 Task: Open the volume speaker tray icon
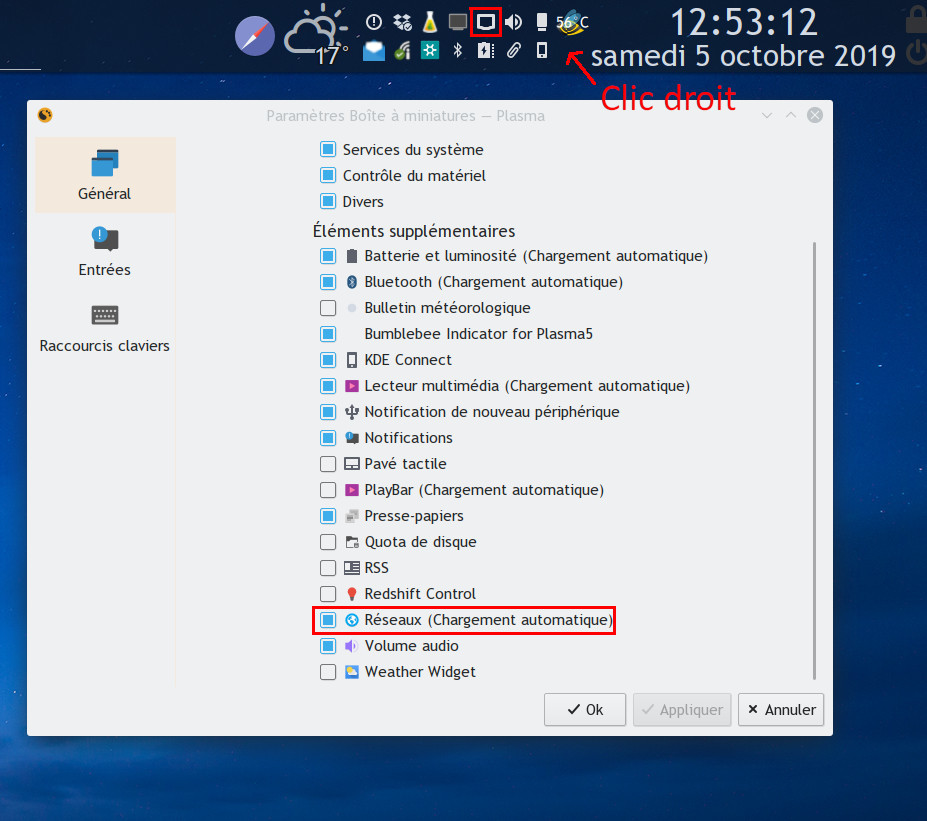(x=513, y=22)
